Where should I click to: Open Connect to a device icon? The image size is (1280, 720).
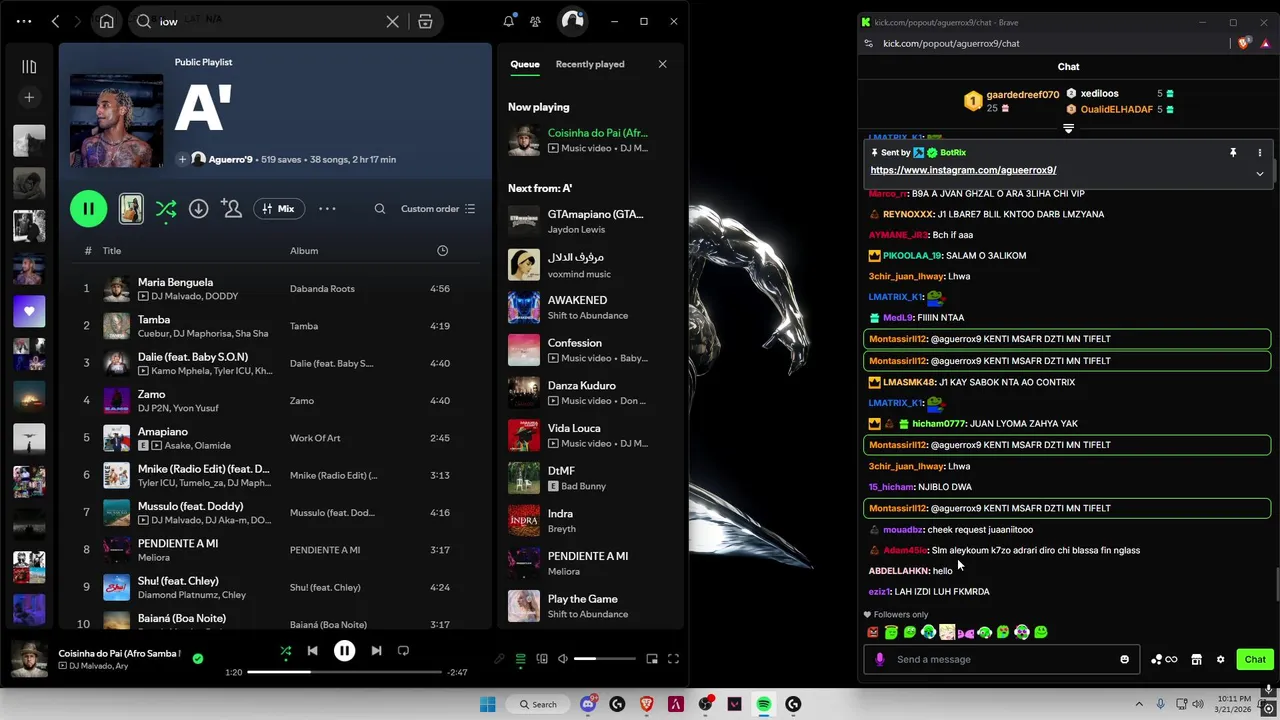pos(542,659)
